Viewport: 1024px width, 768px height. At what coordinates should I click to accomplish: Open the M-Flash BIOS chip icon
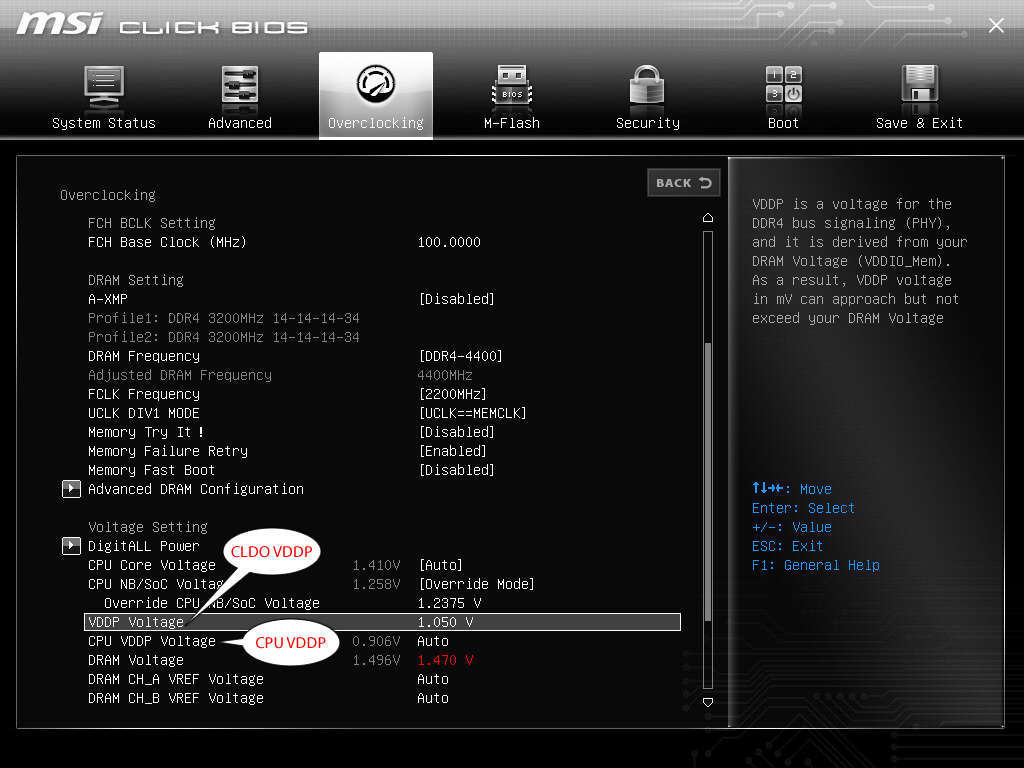[x=512, y=86]
